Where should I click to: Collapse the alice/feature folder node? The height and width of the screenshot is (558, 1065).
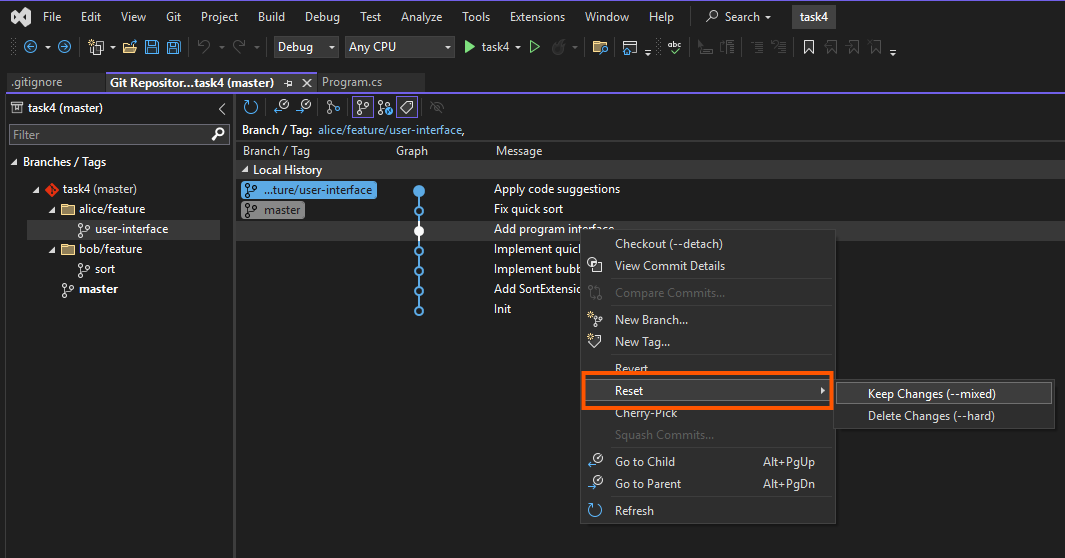coord(53,209)
